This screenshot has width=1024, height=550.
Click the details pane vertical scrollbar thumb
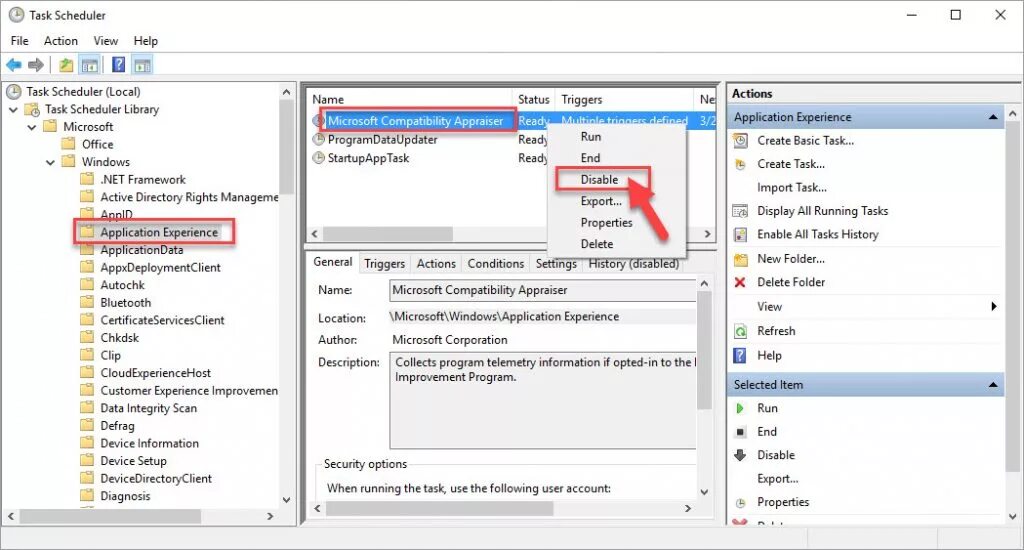click(704, 350)
